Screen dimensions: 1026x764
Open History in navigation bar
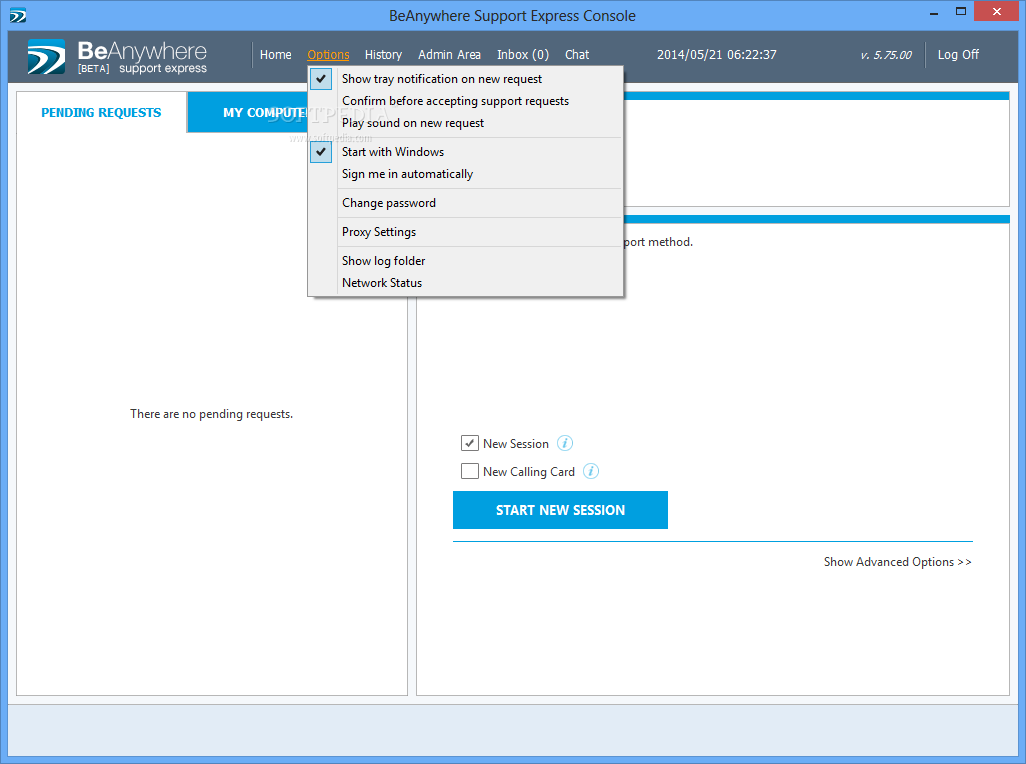(x=383, y=55)
